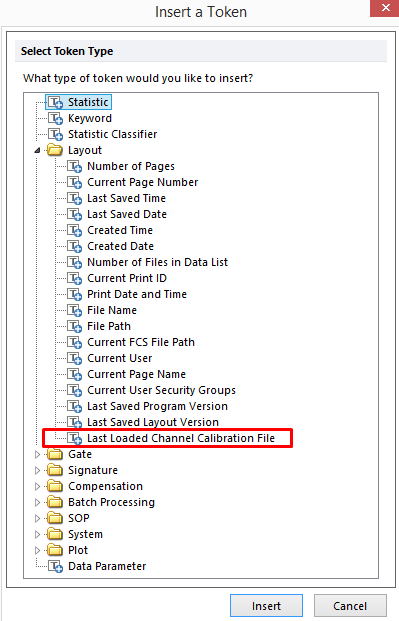The height and width of the screenshot is (621, 399).
Task: Click the Print Date and Time icon
Action: [74, 294]
